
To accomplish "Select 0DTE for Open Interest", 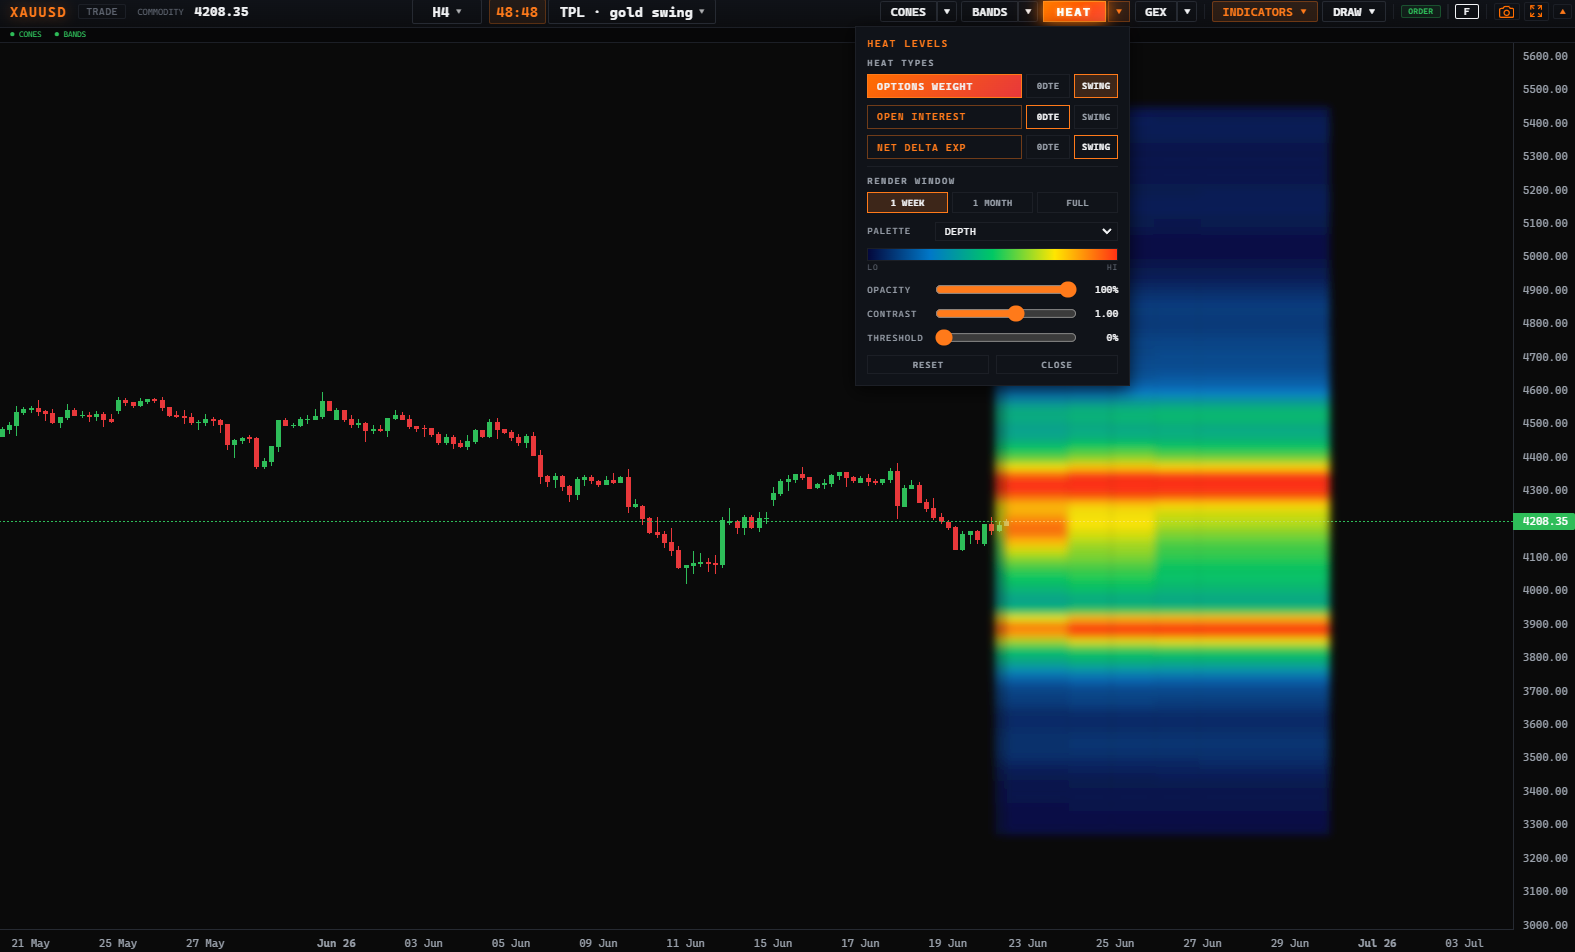I will coord(1048,117).
